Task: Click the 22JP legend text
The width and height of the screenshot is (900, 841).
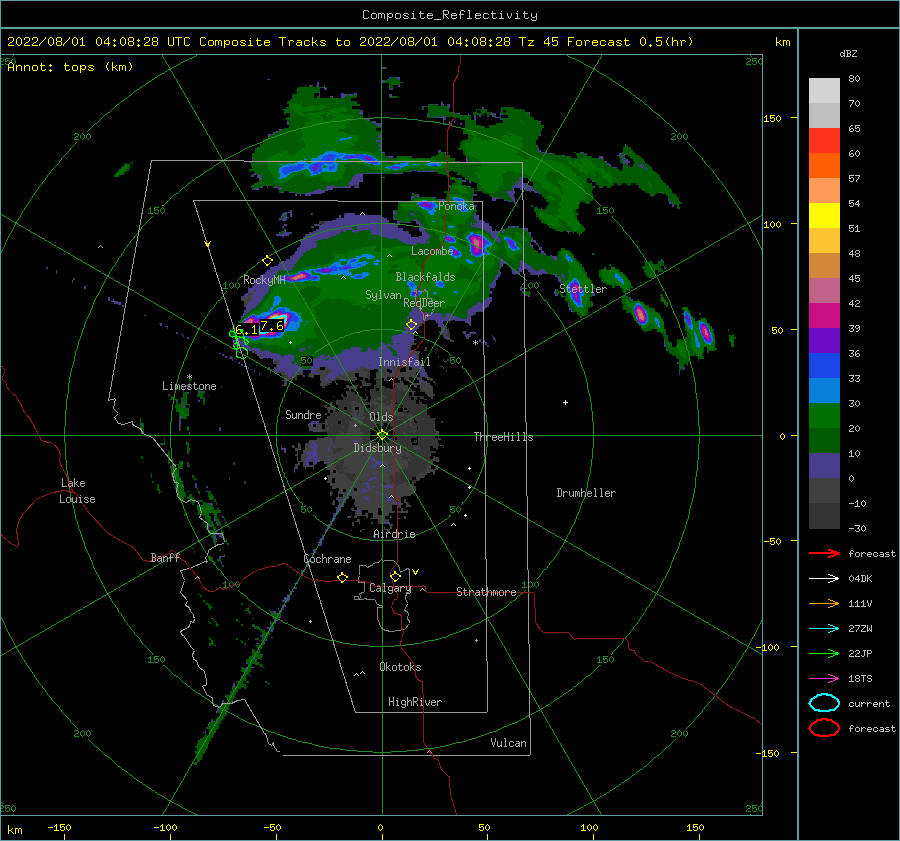Action: (x=860, y=653)
